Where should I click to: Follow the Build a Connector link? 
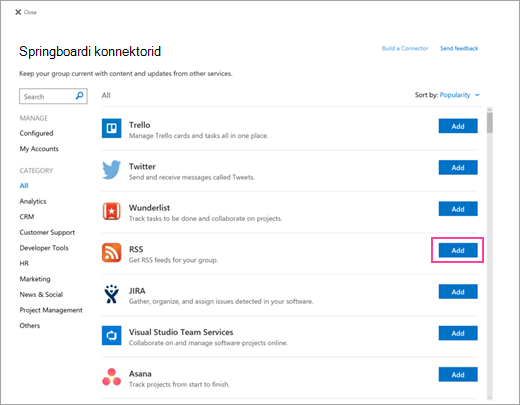[x=405, y=48]
